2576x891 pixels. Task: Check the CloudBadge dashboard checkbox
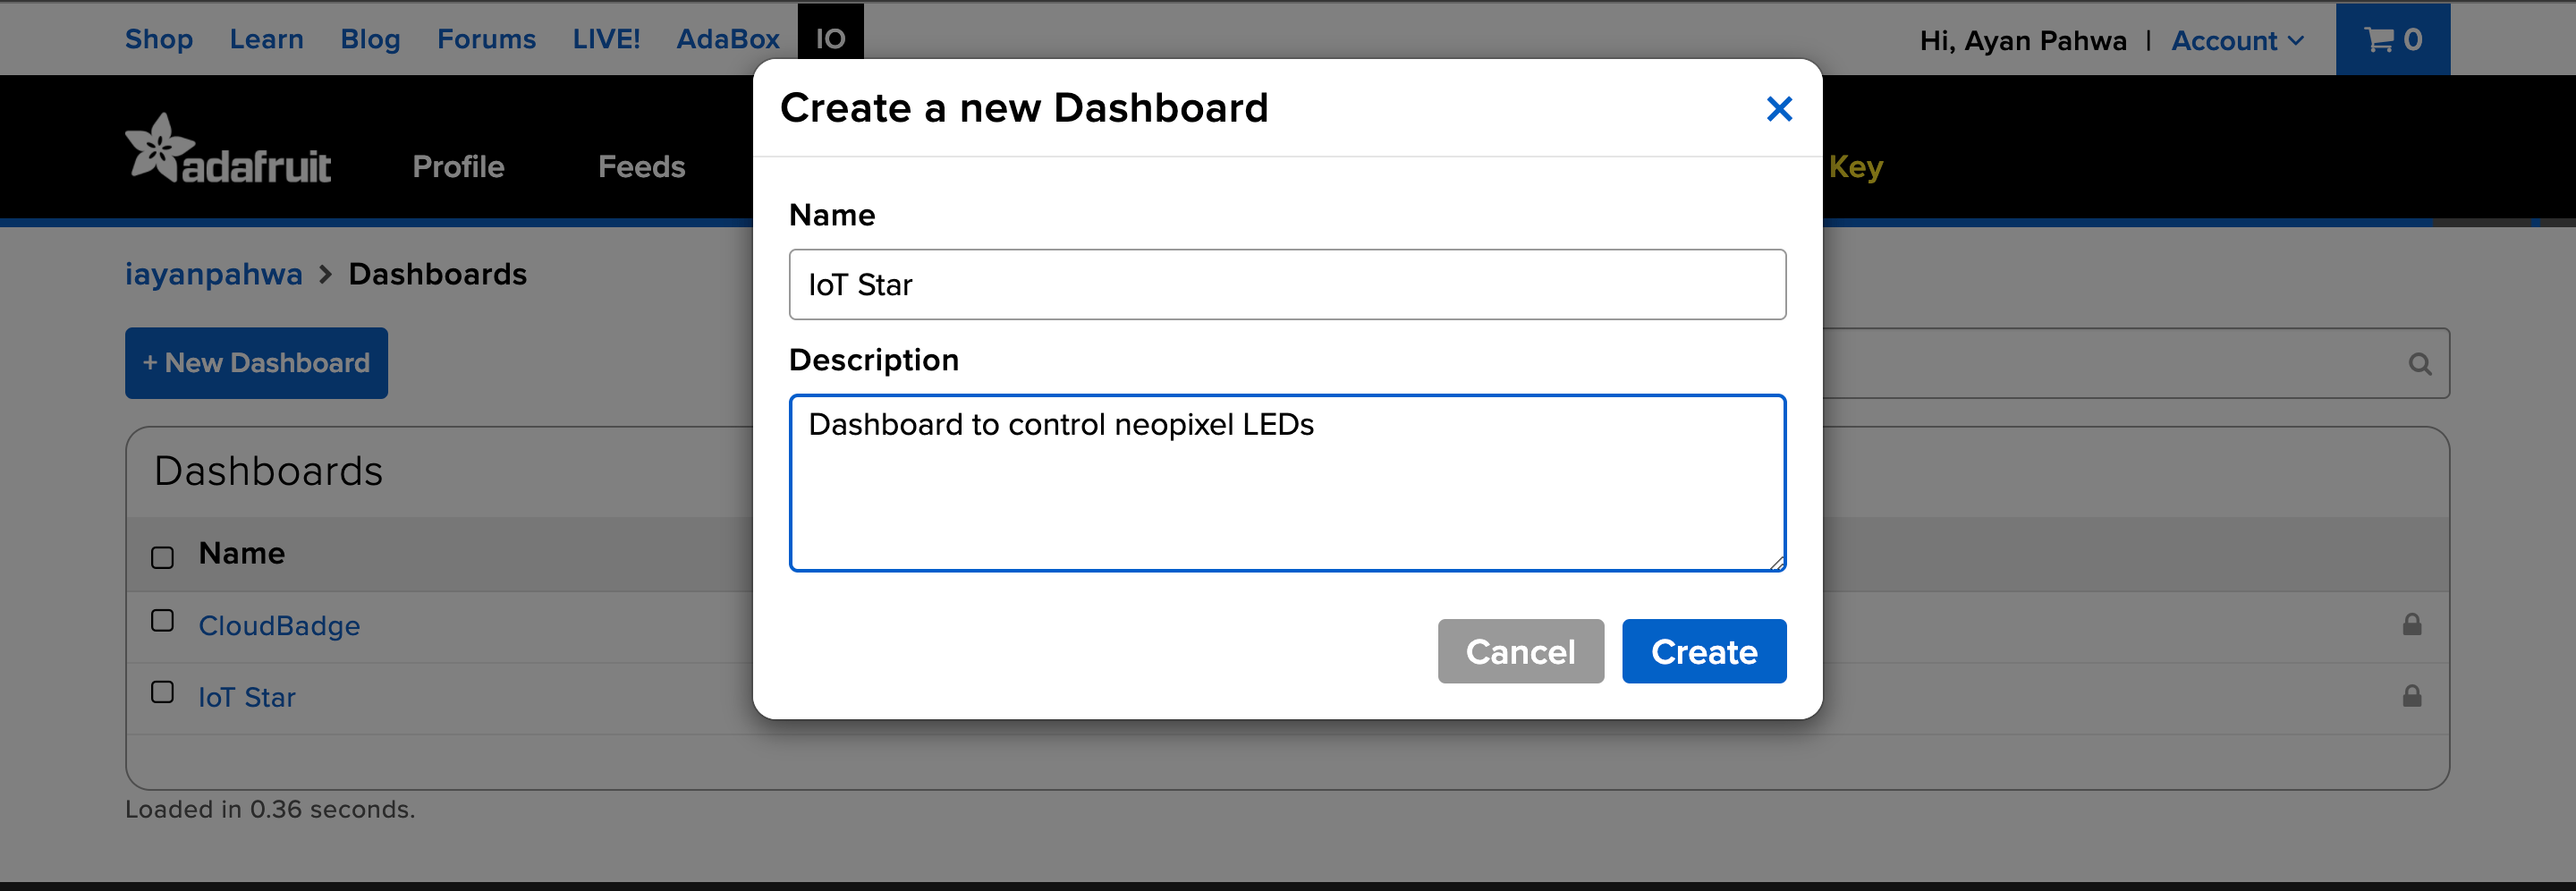162,620
